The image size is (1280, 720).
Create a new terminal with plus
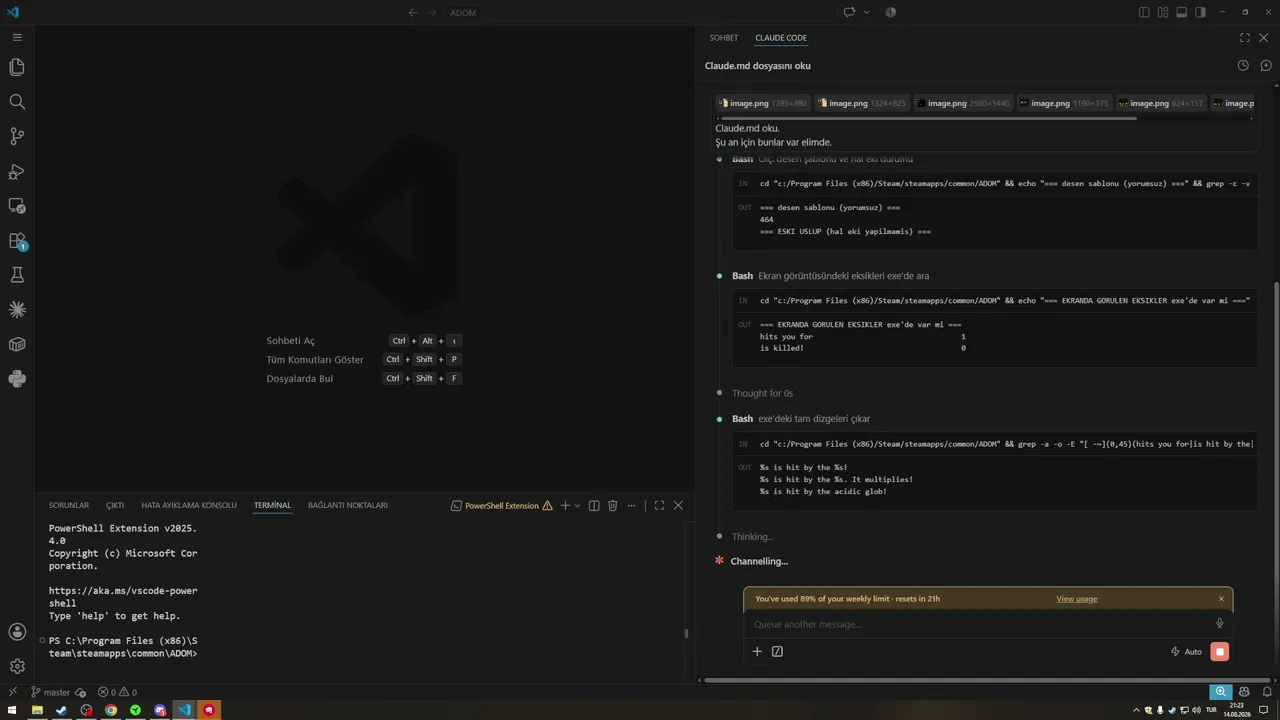(x=565, y=506)
